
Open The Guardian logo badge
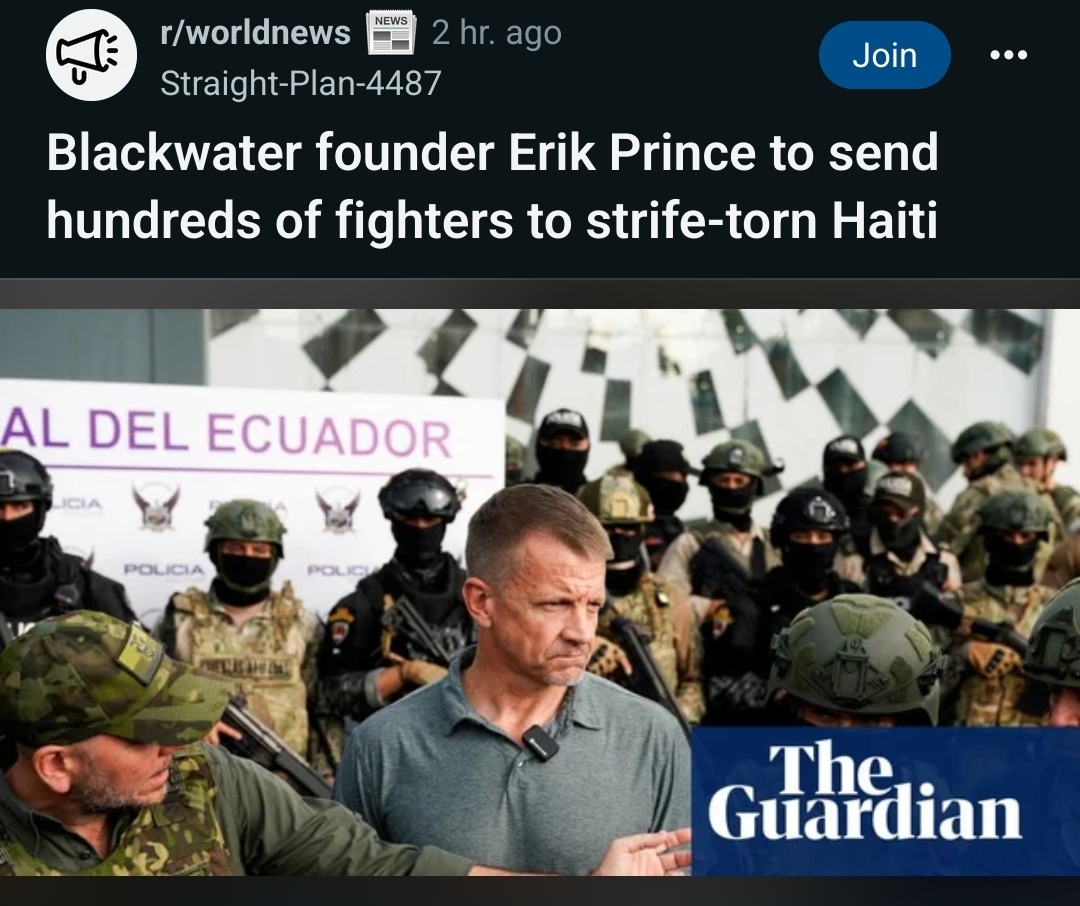click(x=884, y=801)
